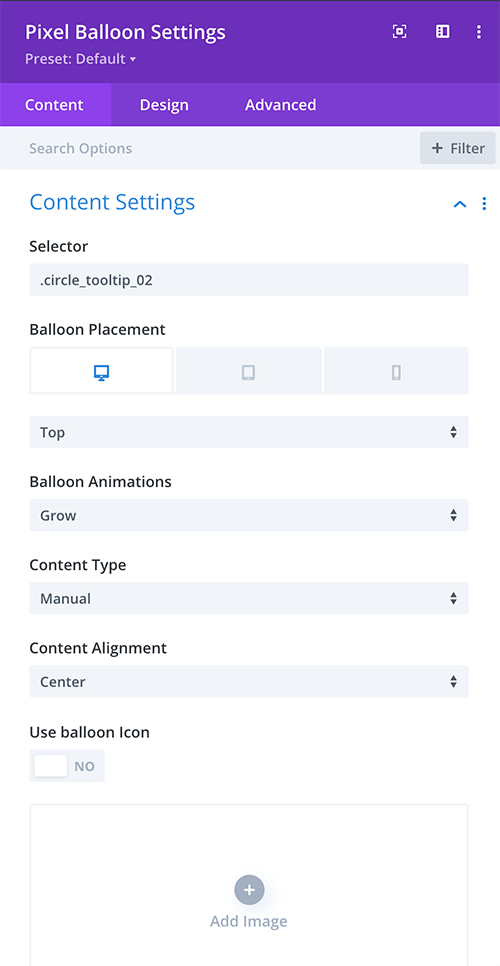Viewport: 500px width, 966px height.
Task: Click the Filter button
Action: 458,148
